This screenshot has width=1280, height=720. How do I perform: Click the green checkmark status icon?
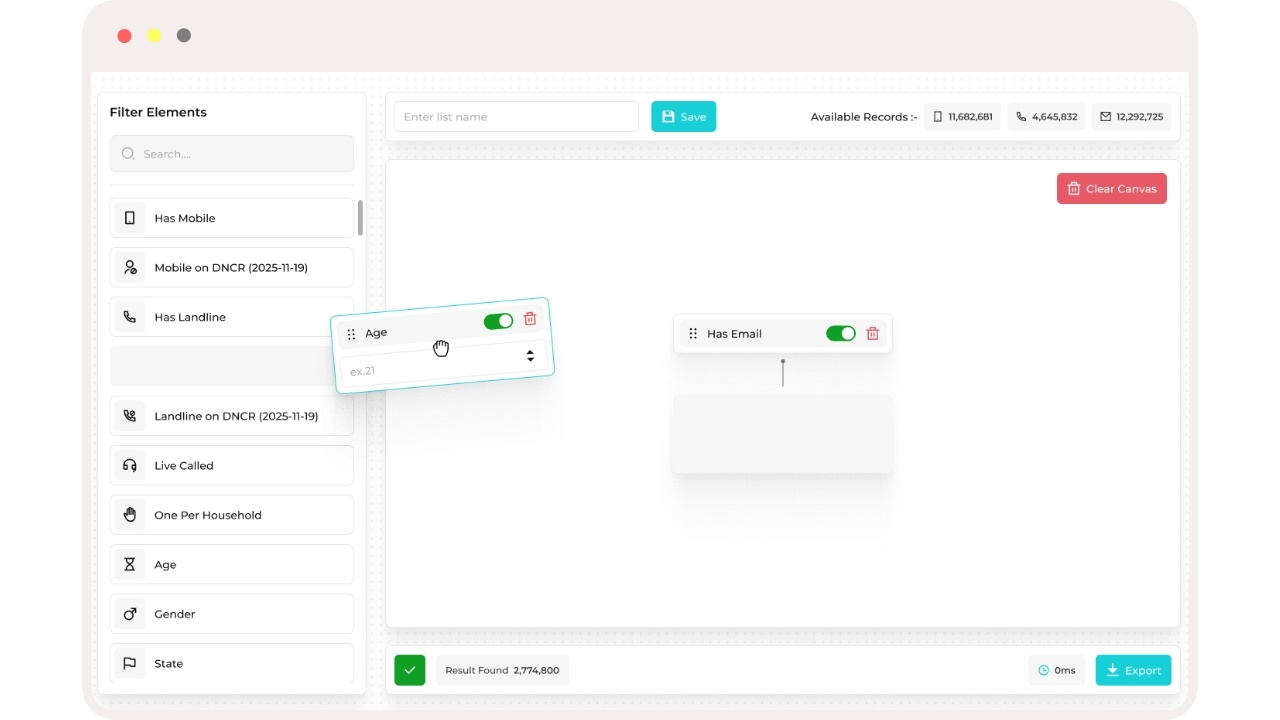click(x=410, y=670)
